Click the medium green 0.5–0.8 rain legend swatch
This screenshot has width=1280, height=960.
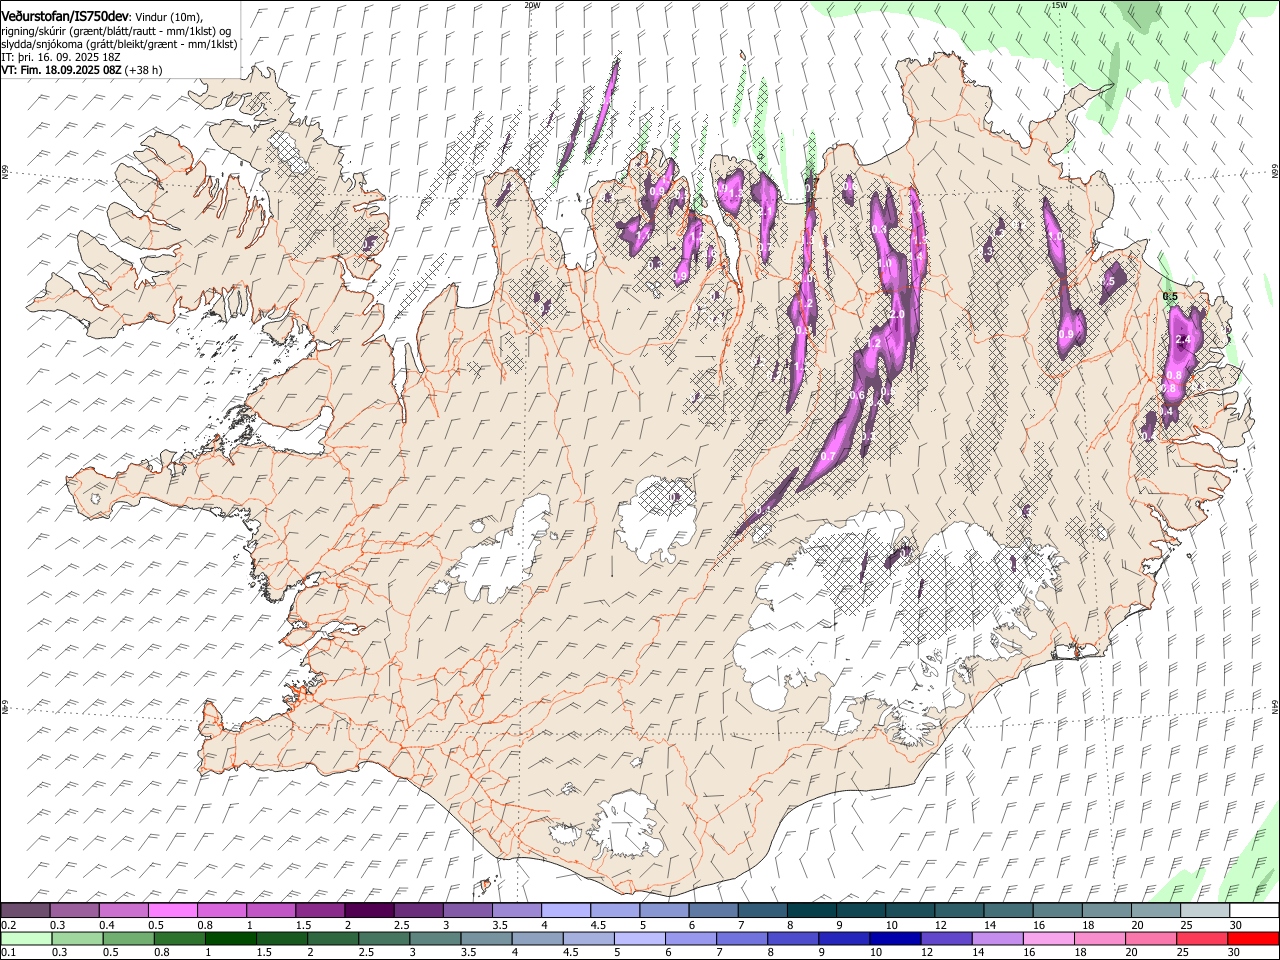click(129, 939)
